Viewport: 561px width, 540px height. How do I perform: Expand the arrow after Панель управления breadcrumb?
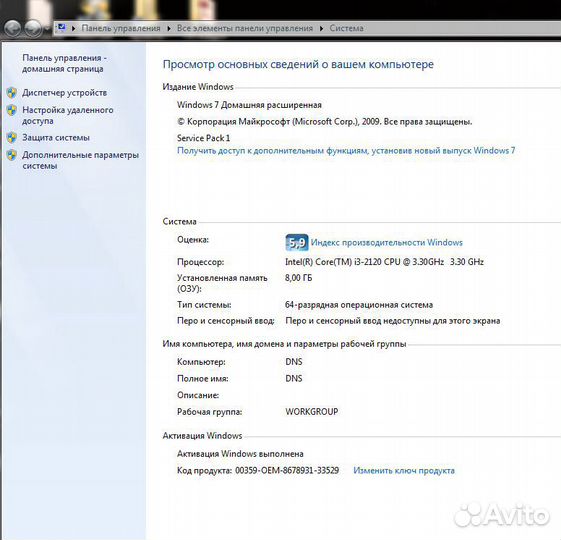[x=169, y=28]
